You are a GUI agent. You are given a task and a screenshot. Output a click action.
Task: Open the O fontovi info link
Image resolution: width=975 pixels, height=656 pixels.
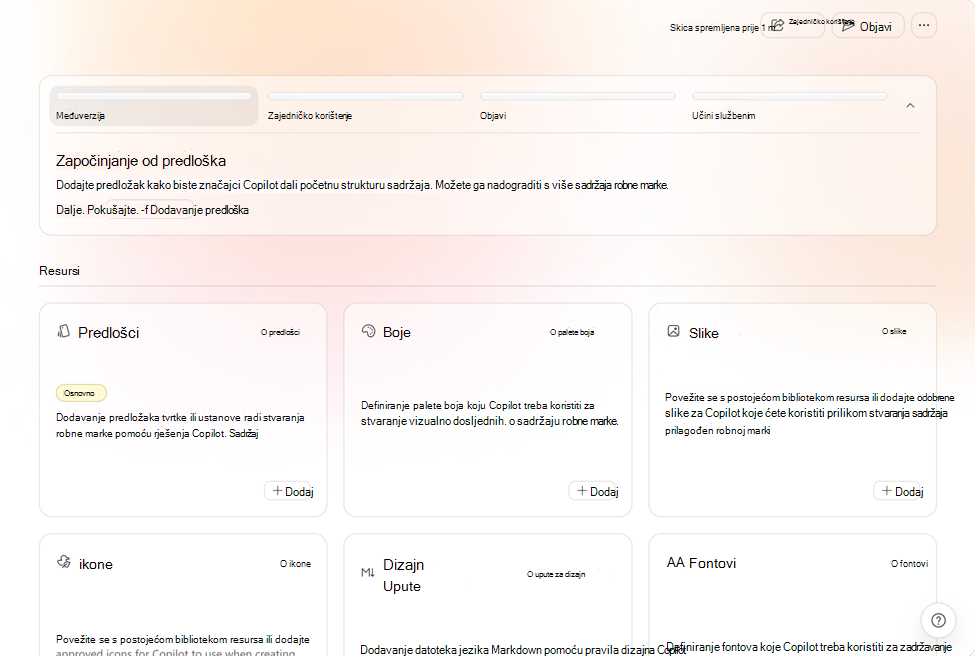(909, 563)
